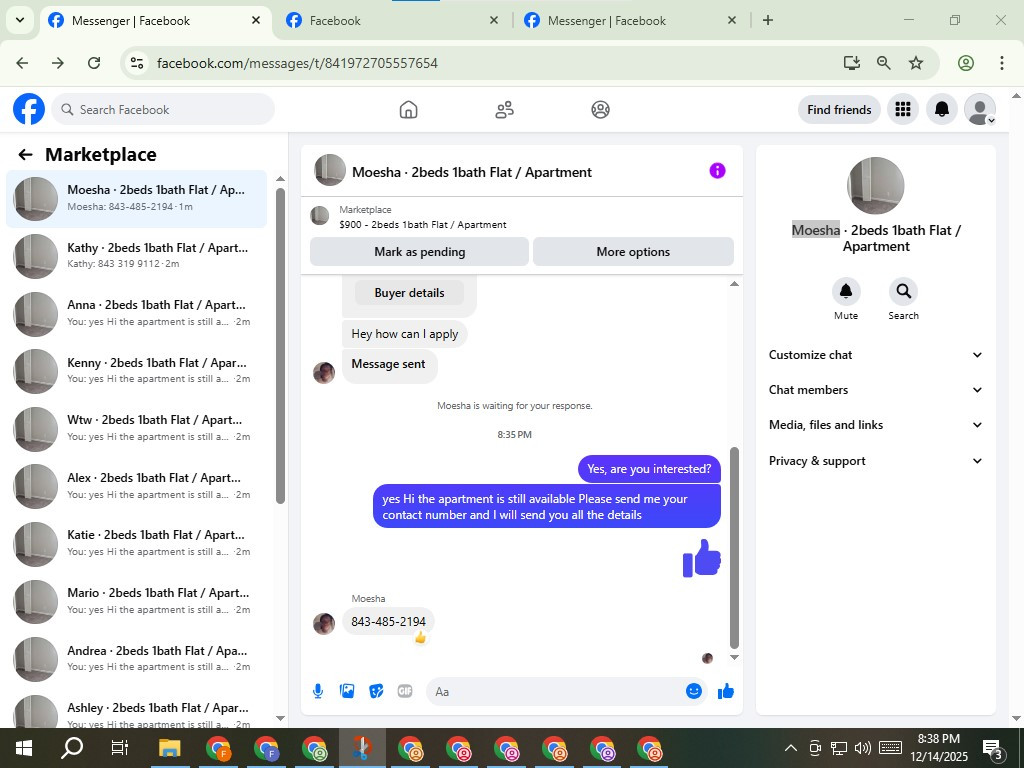Expand the Privacy & support section
This screenshot has width=1024, height=768.
click(x=875, y=461)
